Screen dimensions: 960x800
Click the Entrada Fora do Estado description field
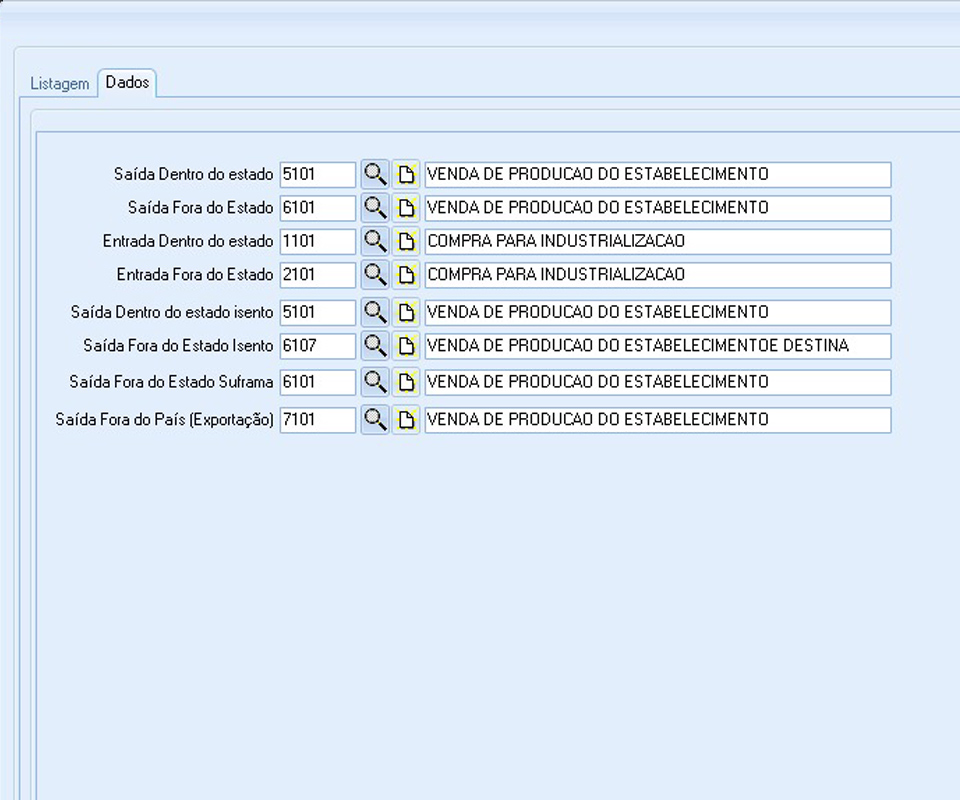coord(657,275)
